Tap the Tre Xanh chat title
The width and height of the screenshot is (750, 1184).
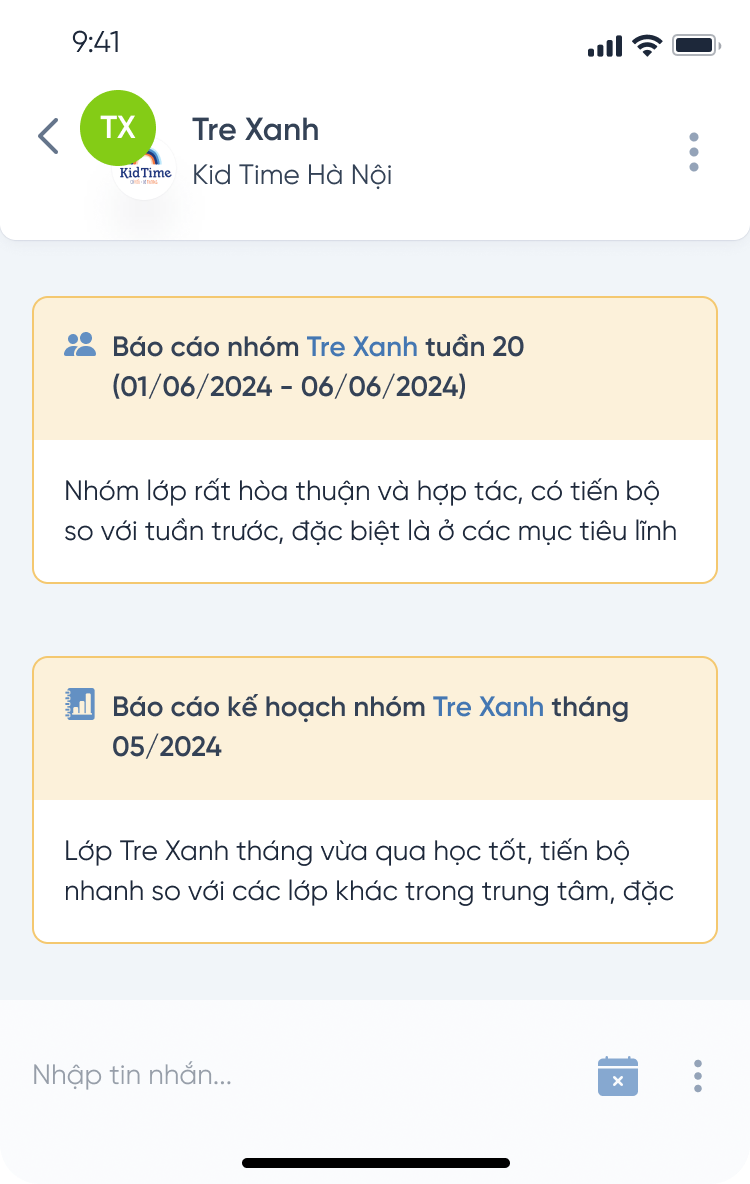click(255, 129)
